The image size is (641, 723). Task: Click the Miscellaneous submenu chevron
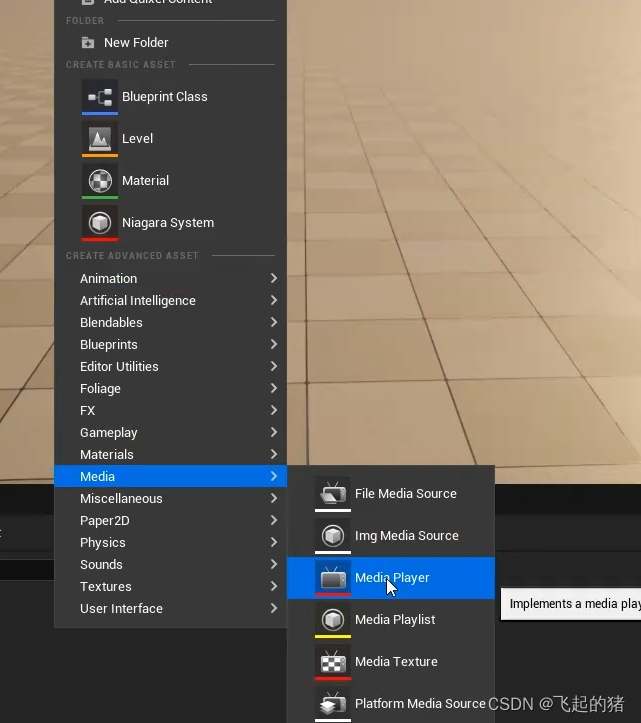pos(274,498)
